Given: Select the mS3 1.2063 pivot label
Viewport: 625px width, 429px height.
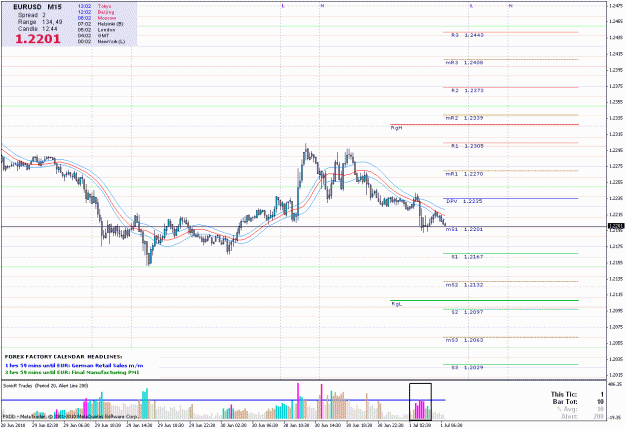Looking at the screenshot, I should [464, 340].
